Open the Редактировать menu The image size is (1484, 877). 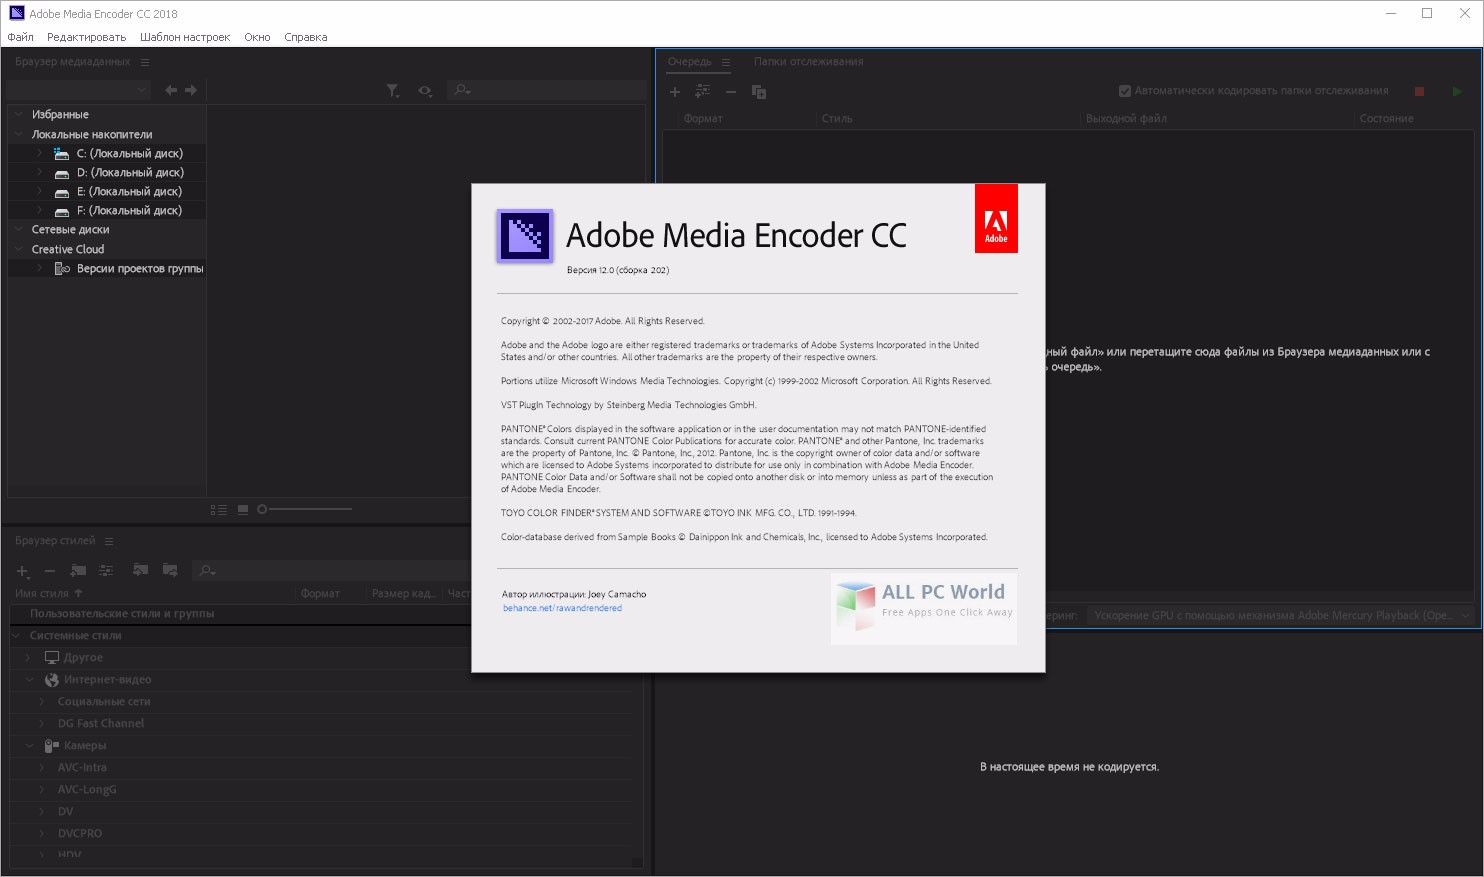[86, 37]
